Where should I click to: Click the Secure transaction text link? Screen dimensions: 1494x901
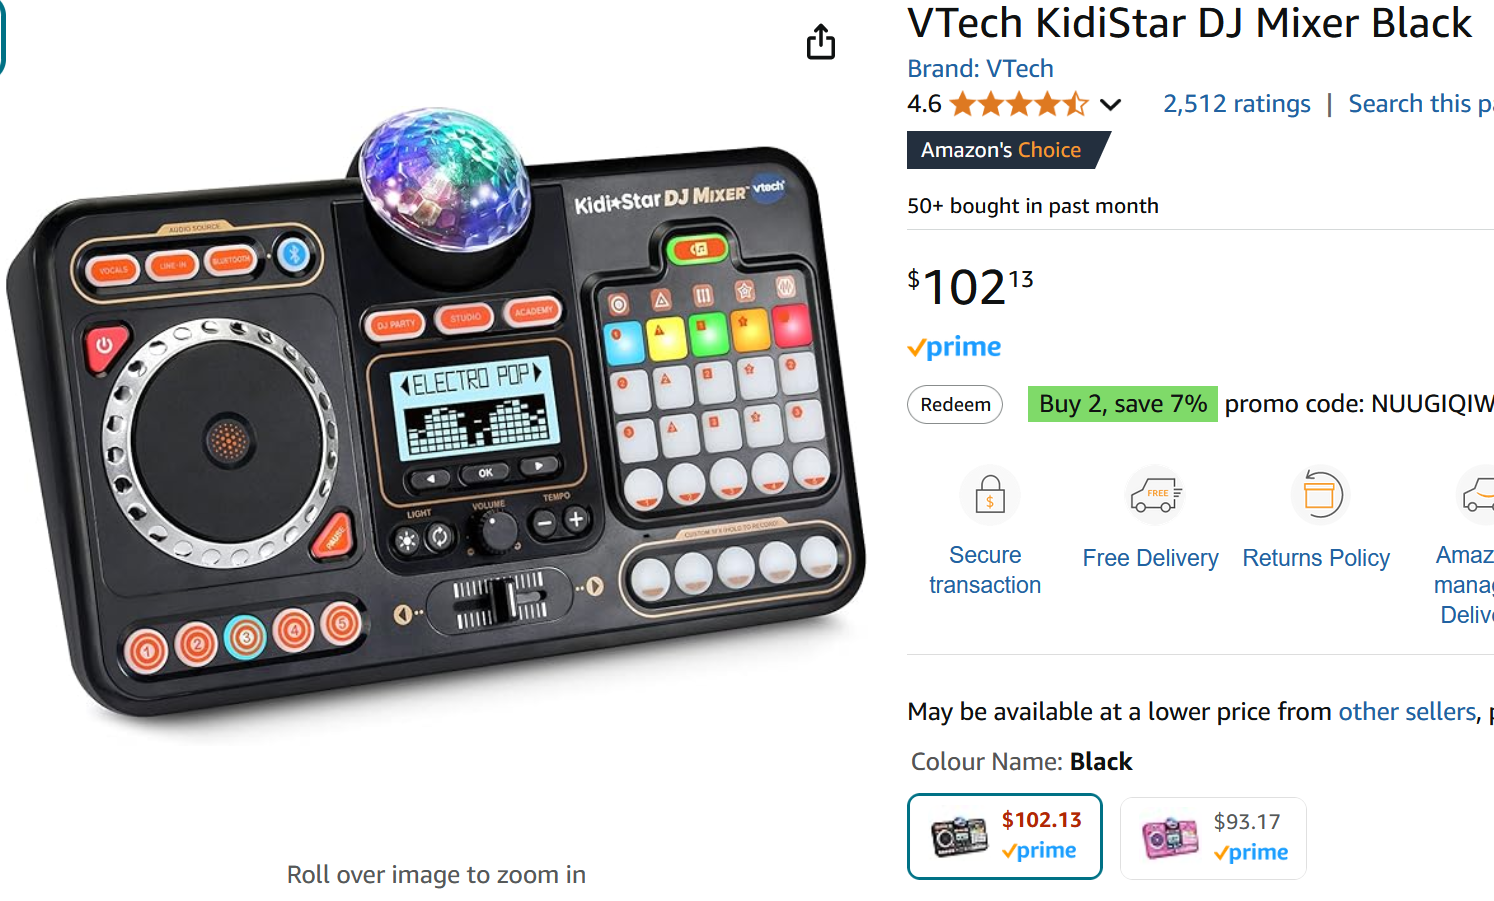point(985,570)
